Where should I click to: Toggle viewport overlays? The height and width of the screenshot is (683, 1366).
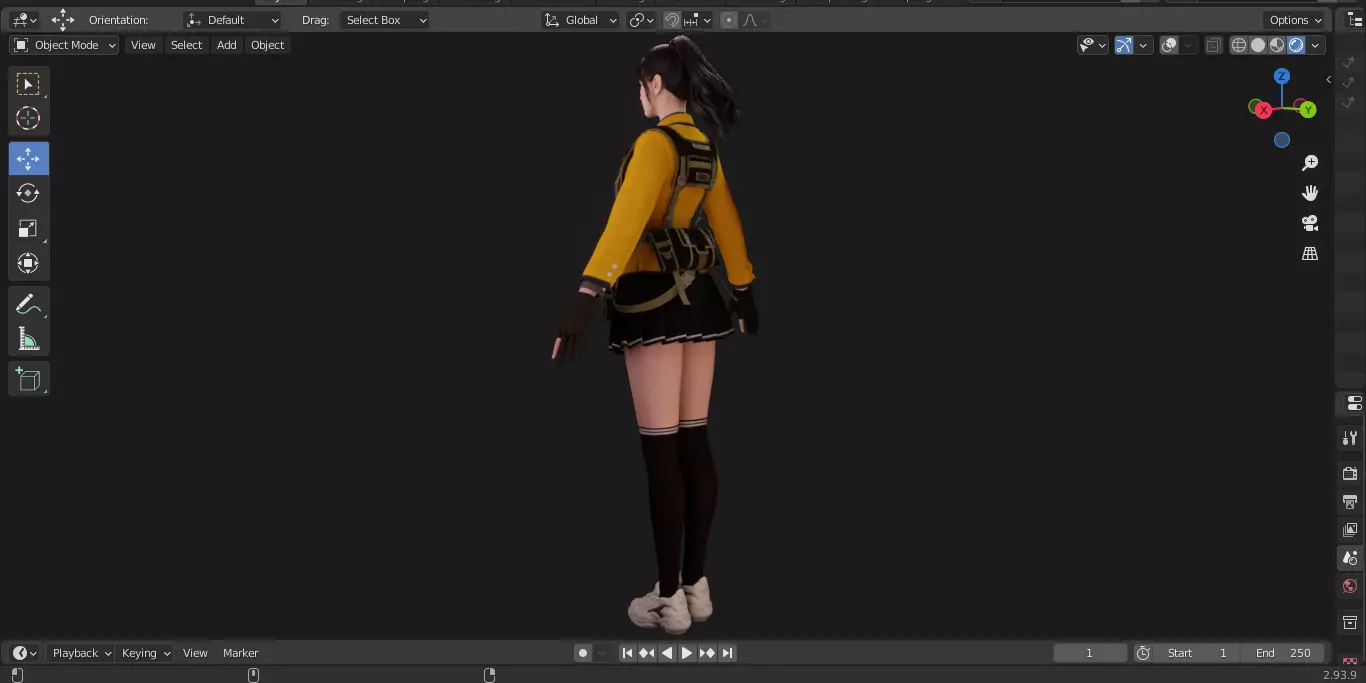[1169, 45]
